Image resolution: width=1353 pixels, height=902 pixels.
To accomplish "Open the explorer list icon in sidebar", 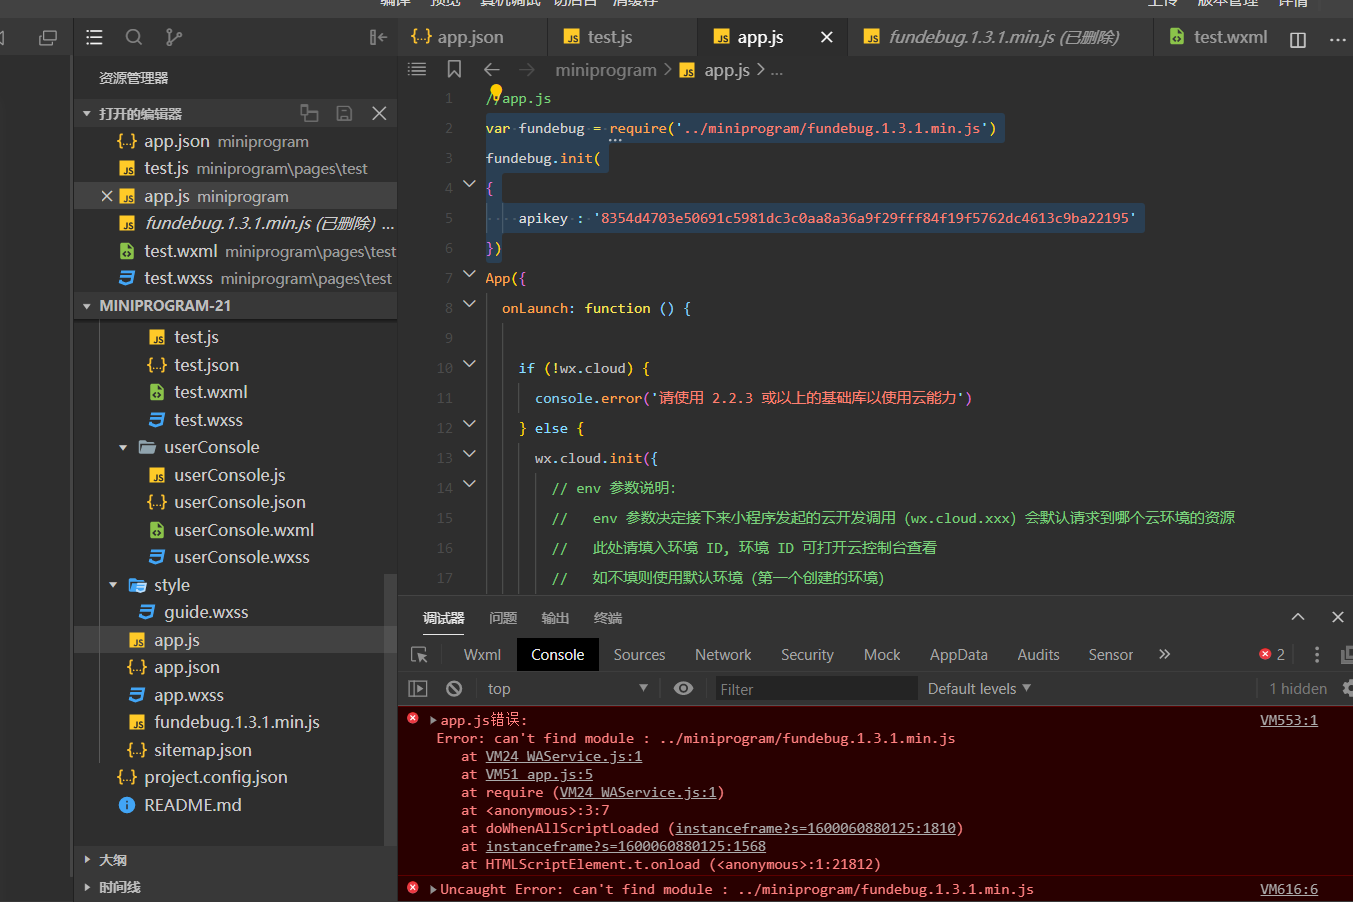I will click(94, 38).
